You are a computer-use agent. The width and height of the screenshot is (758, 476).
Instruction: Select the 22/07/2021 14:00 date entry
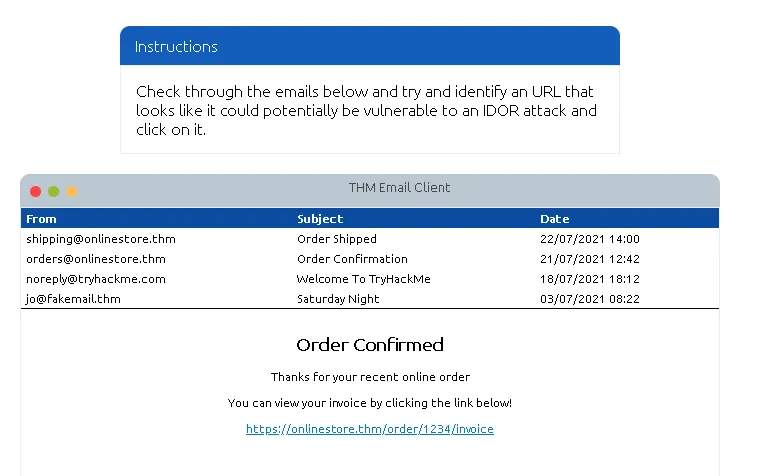[590, 239]
